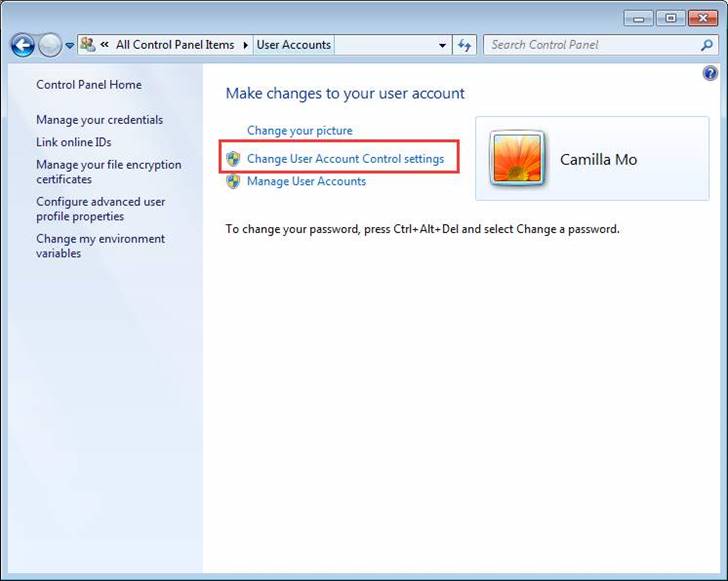The width and height of the screenshot is (728, 581).
Task: Go to Control Panel Home
Action: [89, 85]
